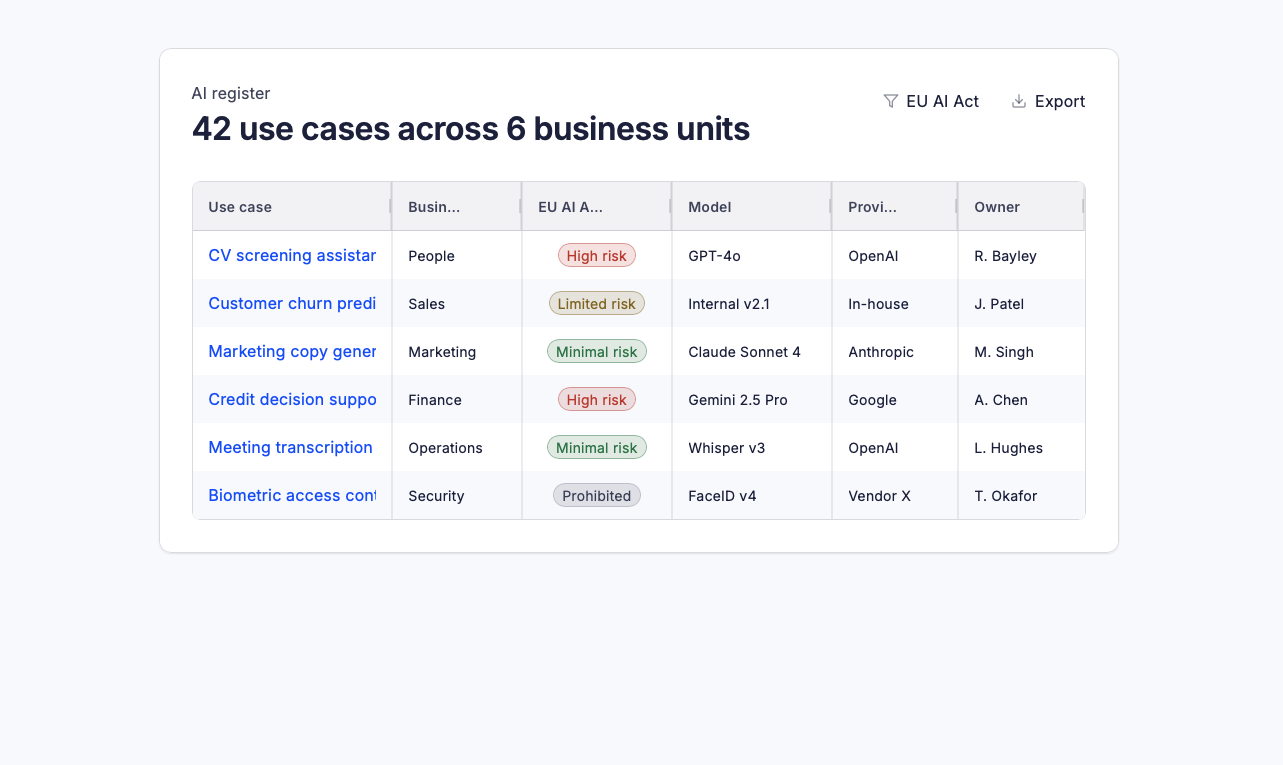
Task: Select the Finance business unit cell
Action: pyautogui.click(x=457, y=399)
